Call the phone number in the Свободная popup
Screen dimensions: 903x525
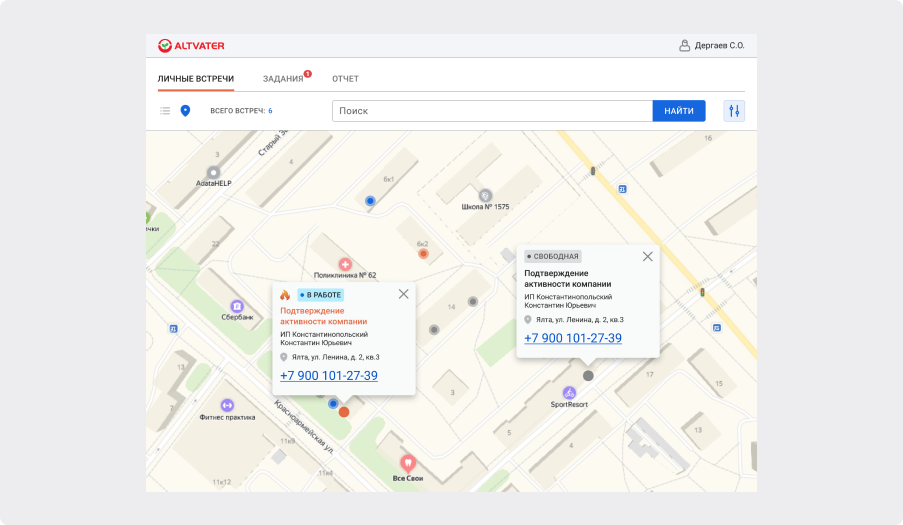coord(573,338)
